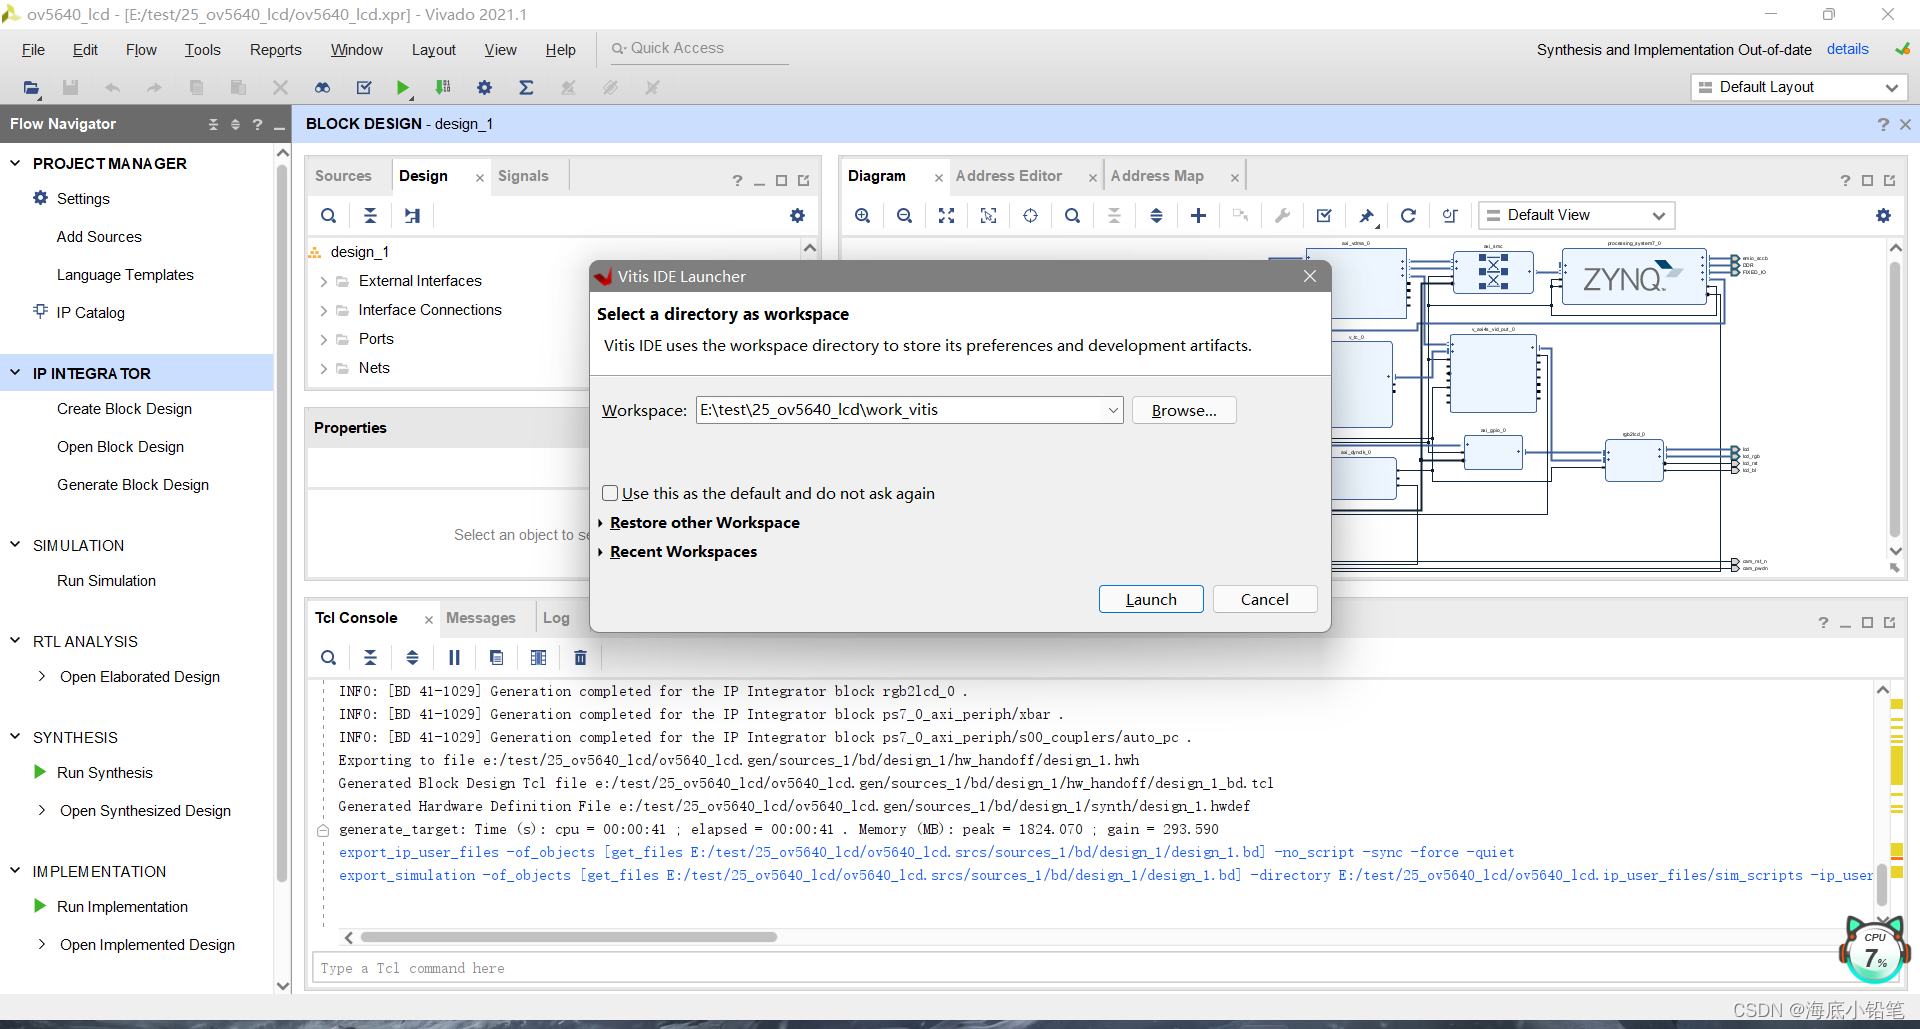The height and width of the screenshot is (1029, 1920).
Task: Click the wrench icon in the Diagram toolbar
Action: pos(1282,215)
